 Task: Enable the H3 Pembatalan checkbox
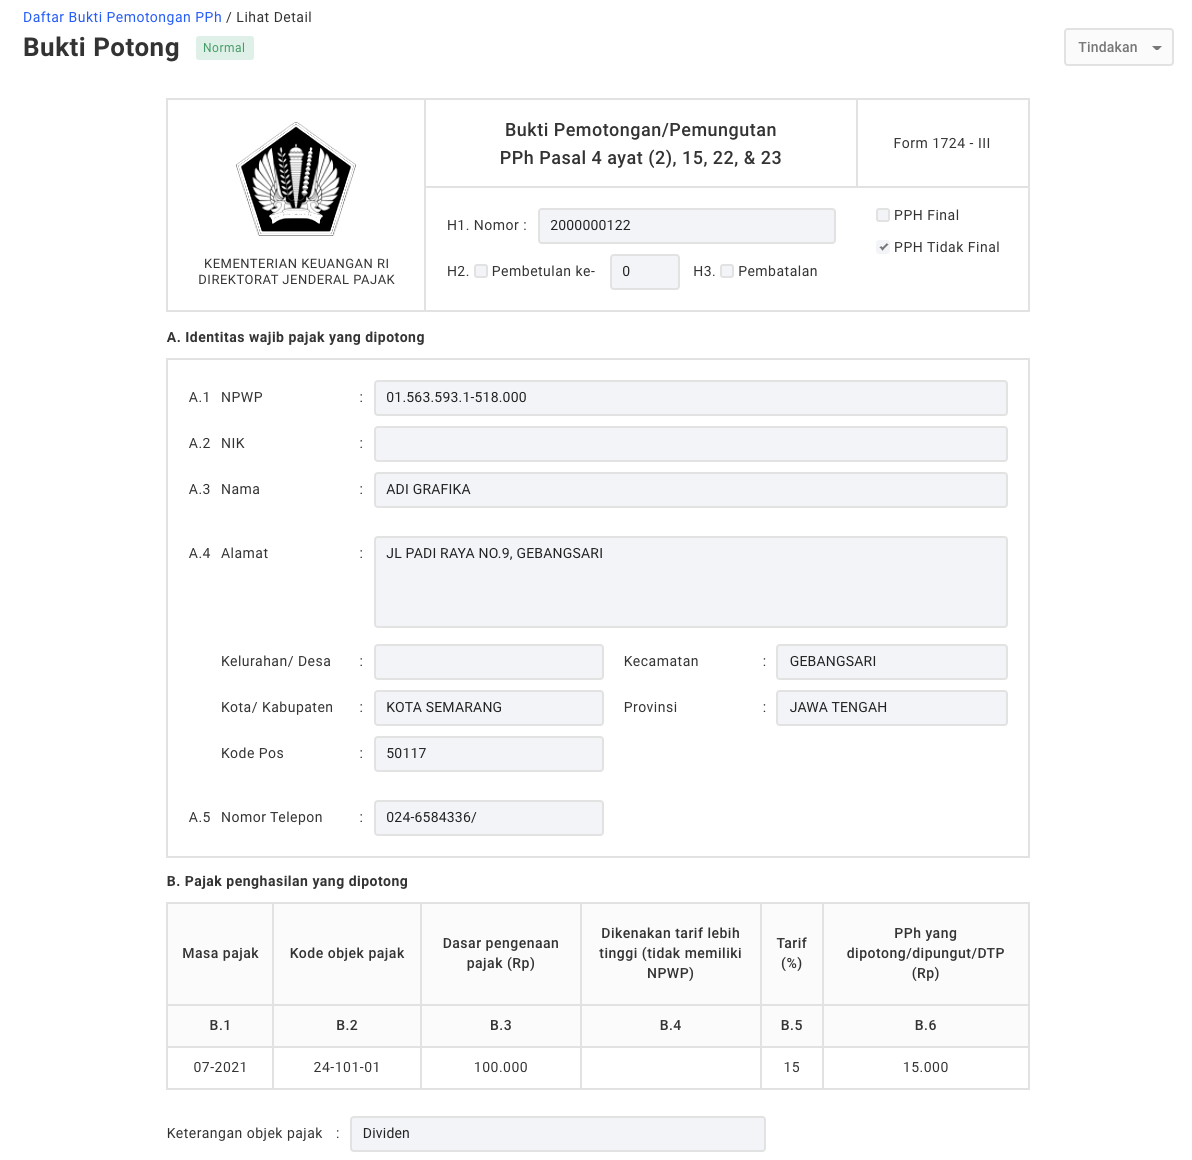pyautogui.click(x=727, y=271)
